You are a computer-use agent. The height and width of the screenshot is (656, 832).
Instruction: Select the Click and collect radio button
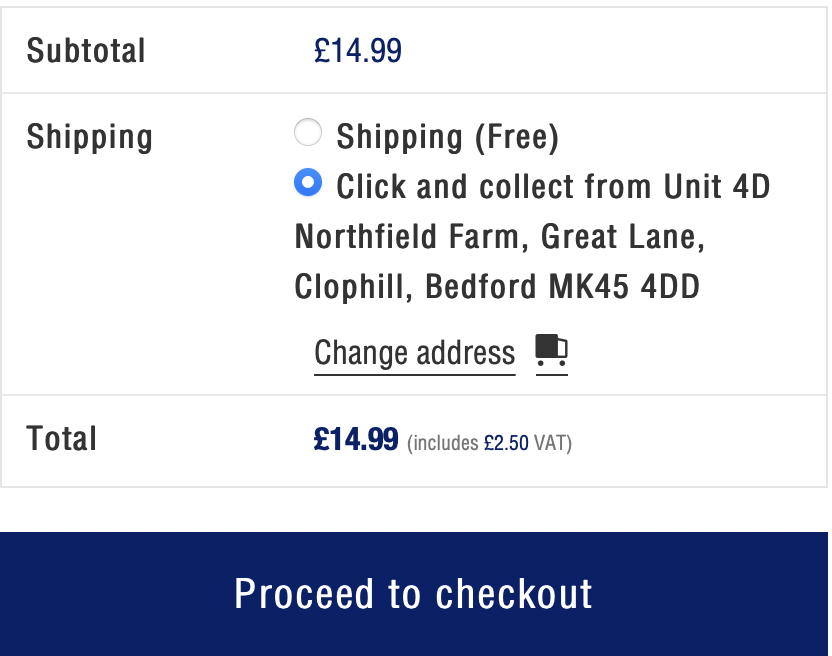tap(308, 182)
